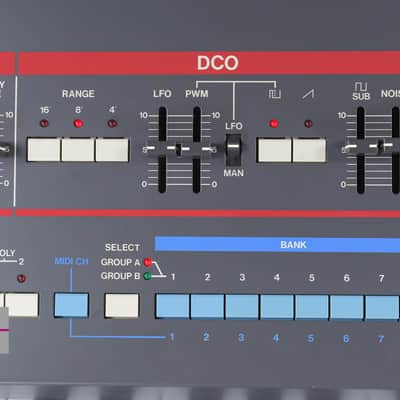
Task: Select the 16' range button
Action: 44,150
